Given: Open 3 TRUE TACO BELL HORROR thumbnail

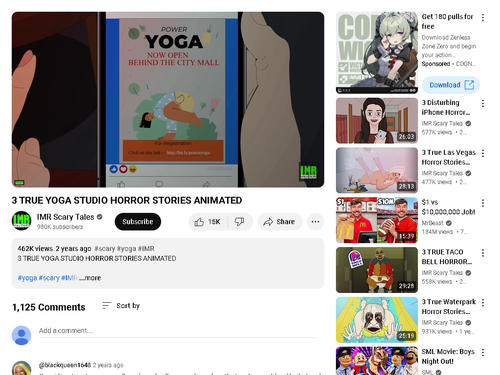Looking at the screenshot, I should 377,270.
